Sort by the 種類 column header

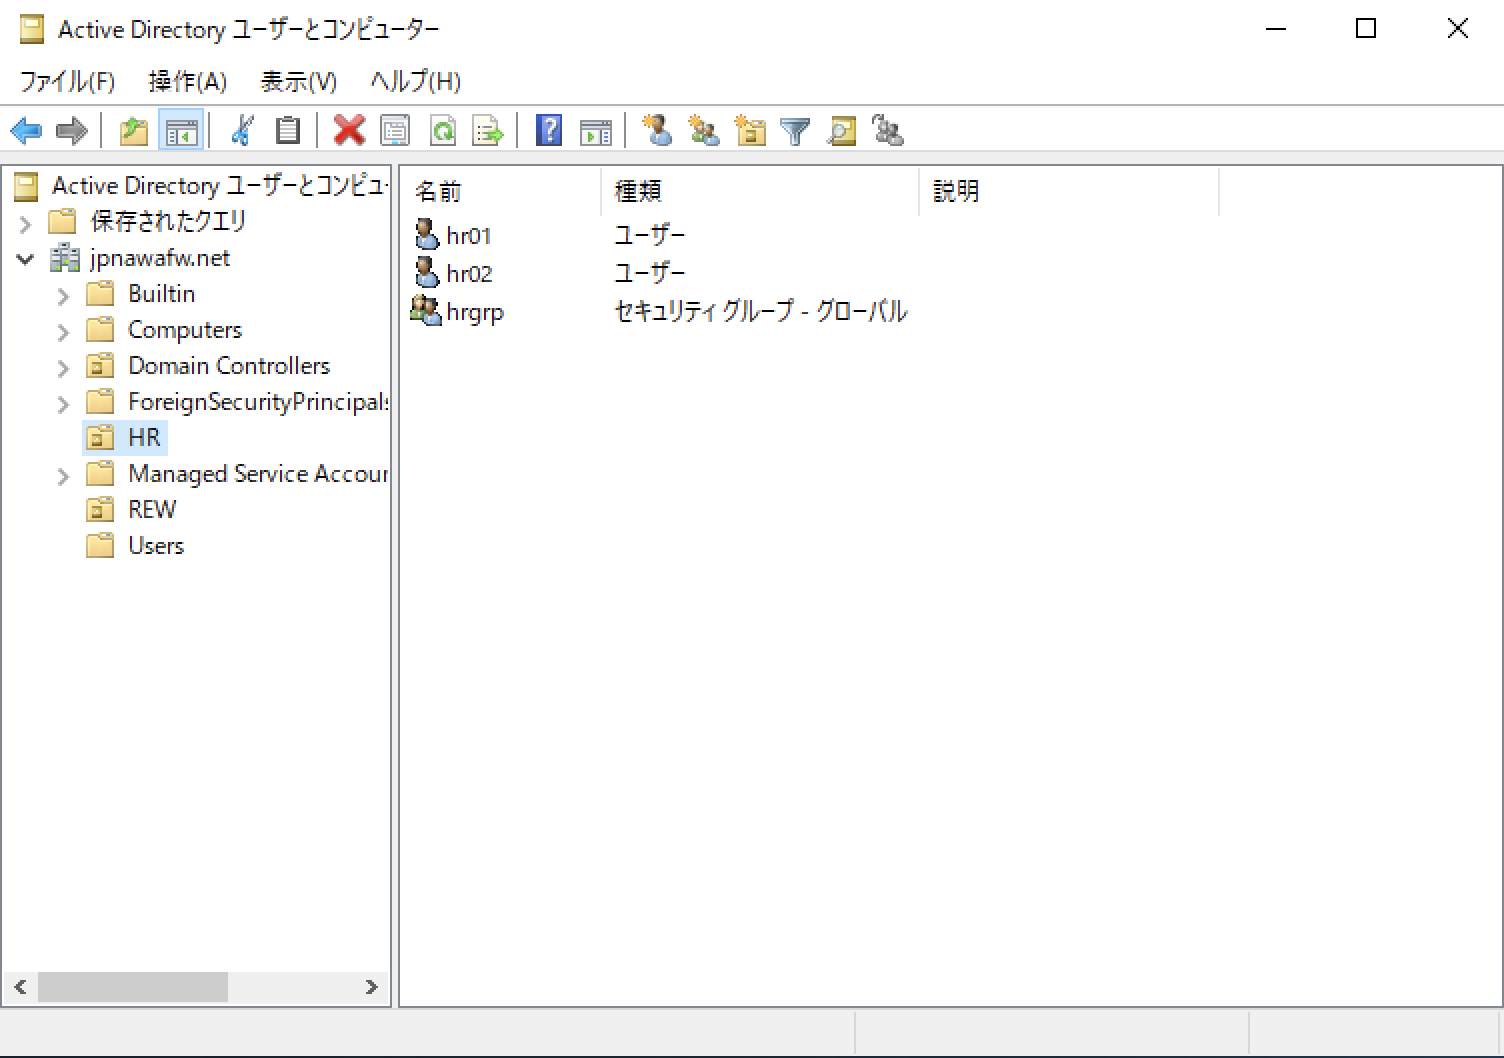coord(760,191)
